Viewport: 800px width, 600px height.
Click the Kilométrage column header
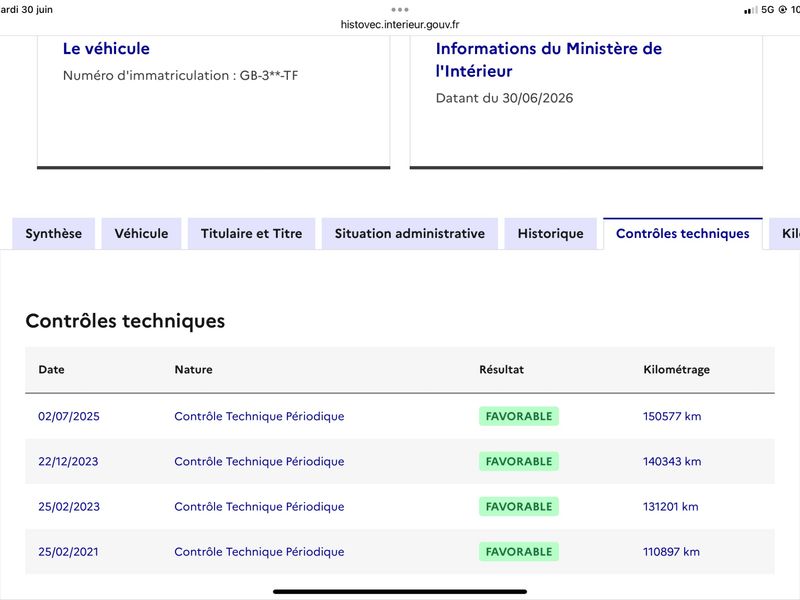(x=677, y=369)
